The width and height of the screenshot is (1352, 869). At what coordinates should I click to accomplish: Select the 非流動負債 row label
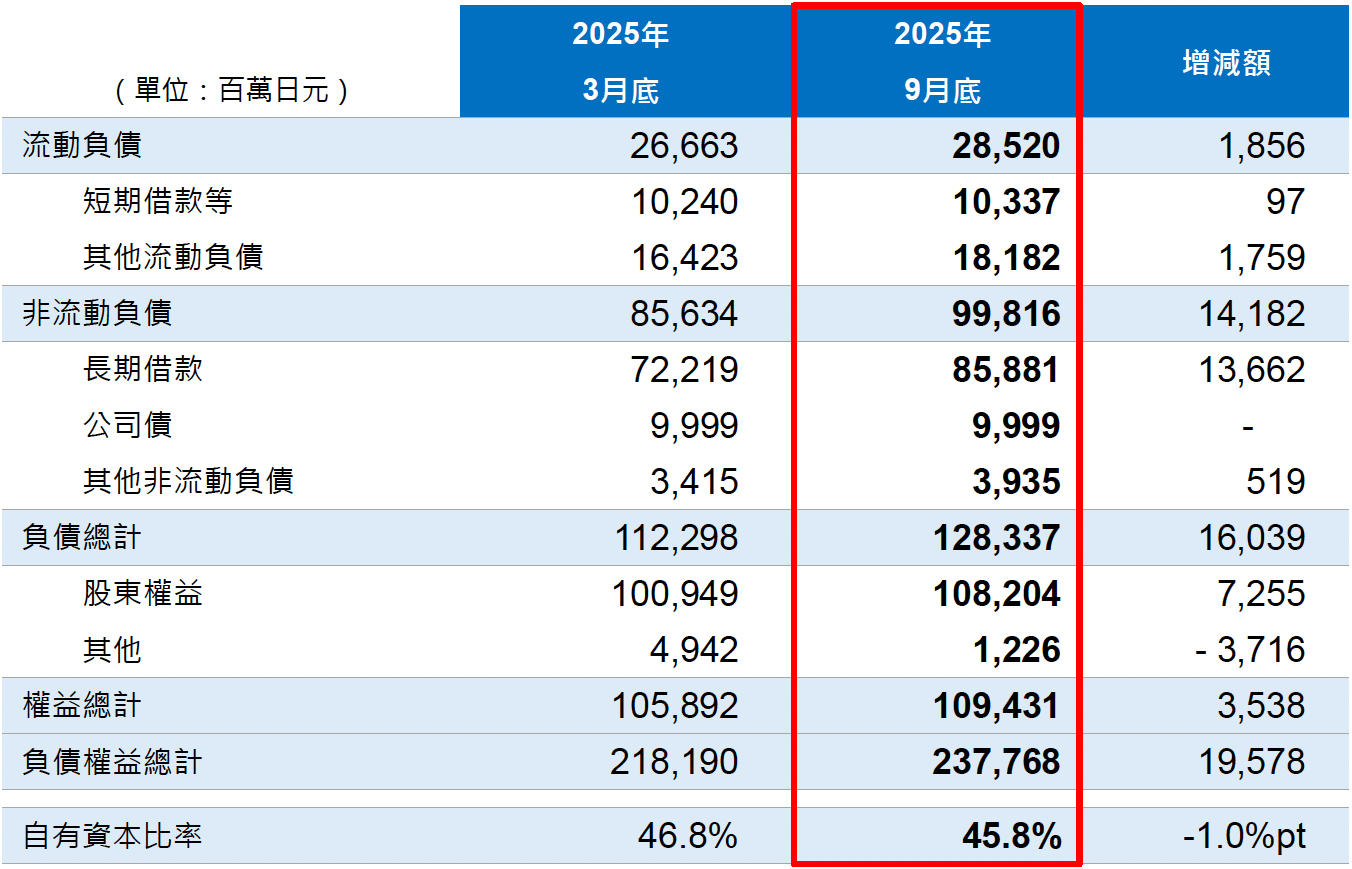point(79,313)
